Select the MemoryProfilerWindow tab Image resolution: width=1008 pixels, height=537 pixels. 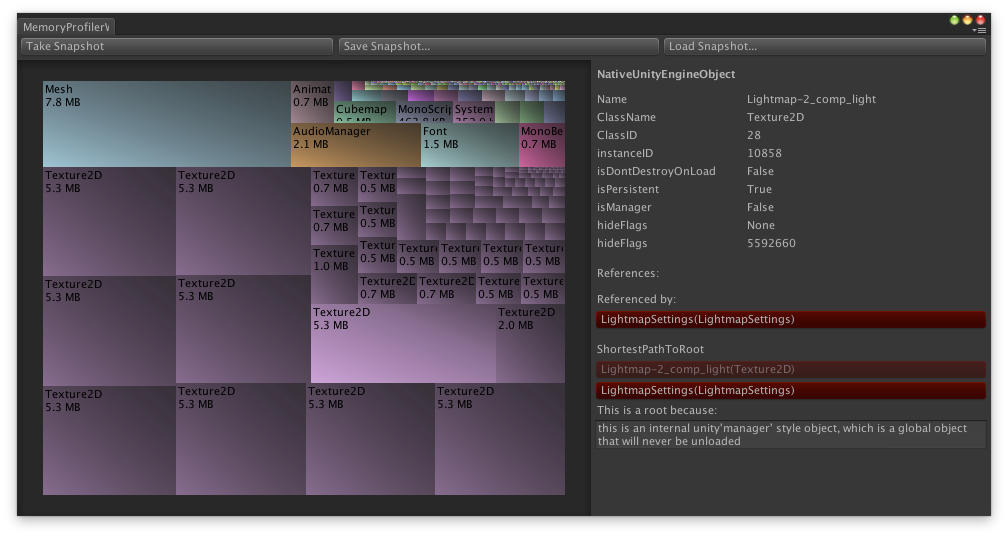point(67,27)
